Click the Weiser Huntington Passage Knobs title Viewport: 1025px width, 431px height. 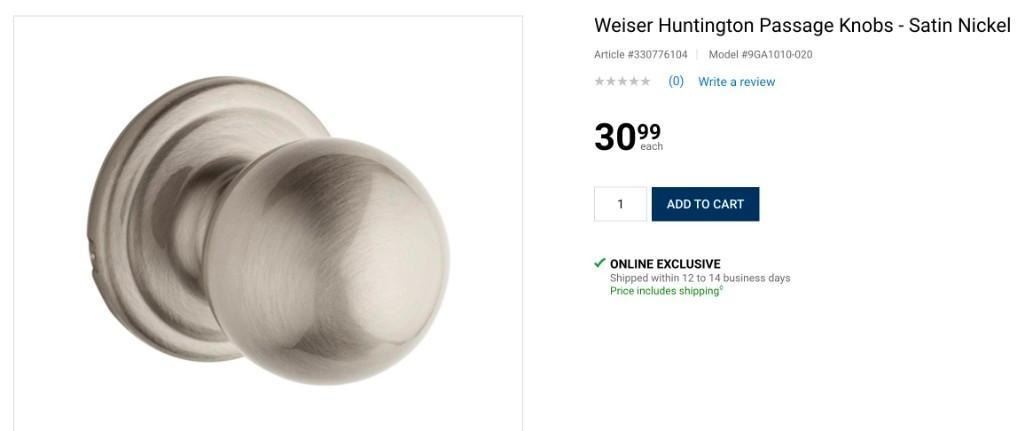point(802,26)
